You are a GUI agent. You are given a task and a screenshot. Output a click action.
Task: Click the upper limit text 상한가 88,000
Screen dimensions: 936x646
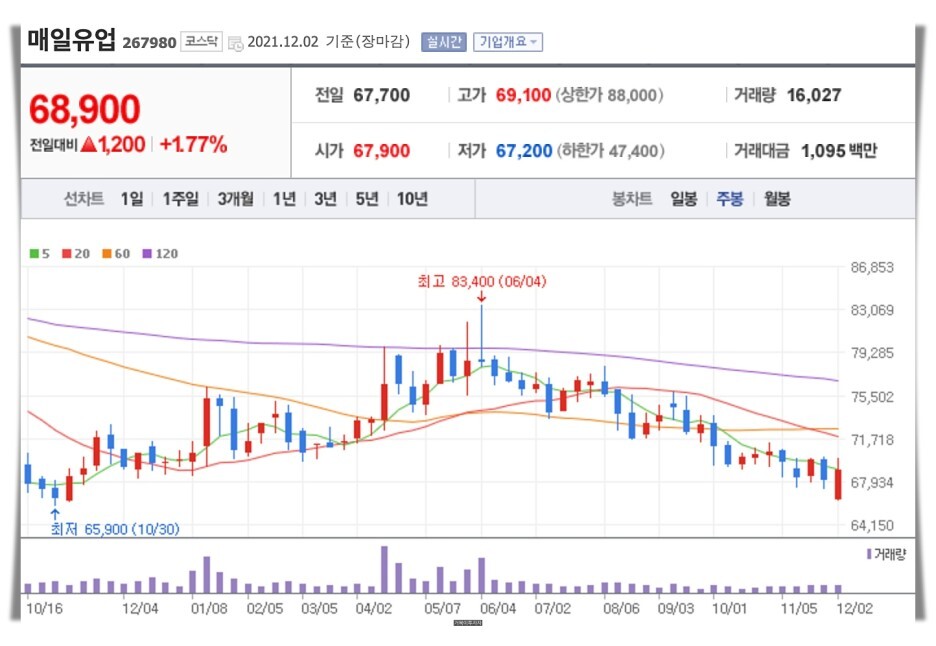609,95
